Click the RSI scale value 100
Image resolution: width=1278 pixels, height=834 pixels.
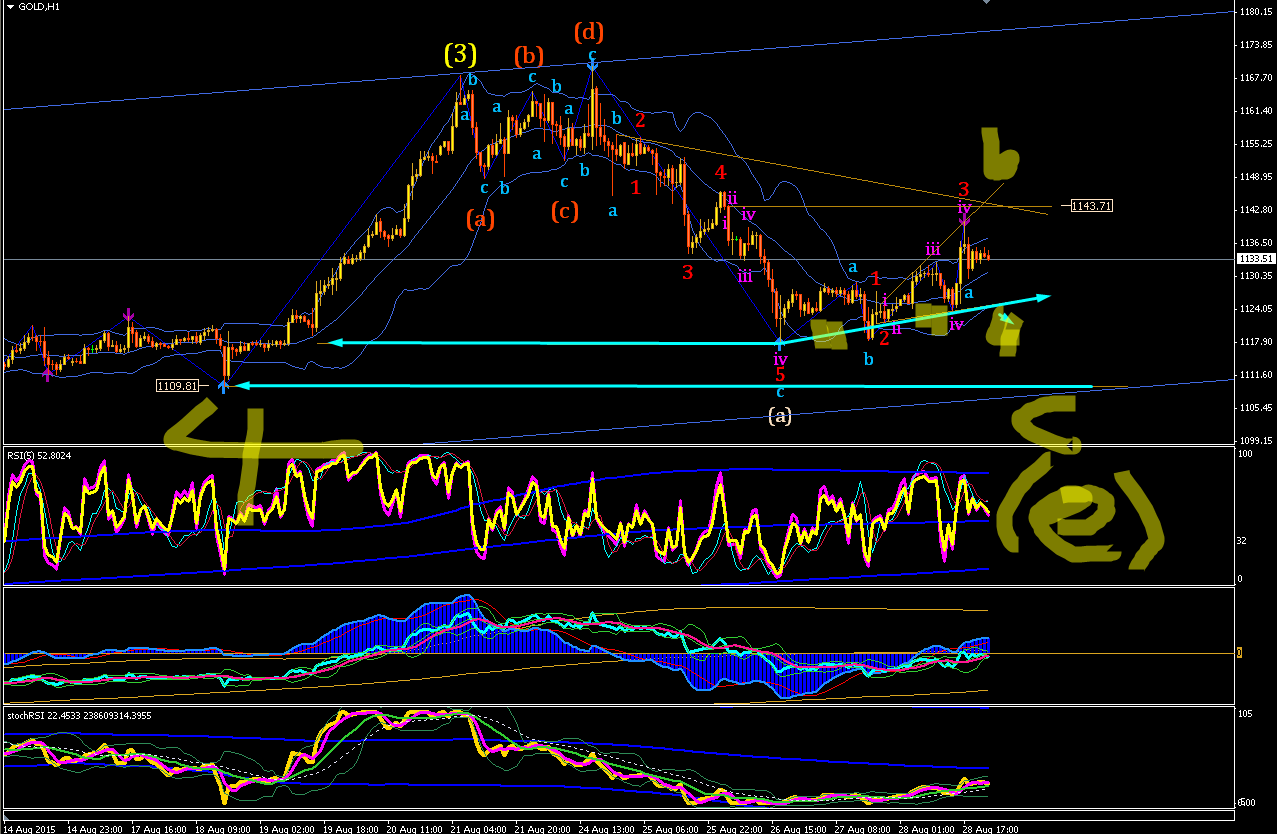[x=1245, y=454]
